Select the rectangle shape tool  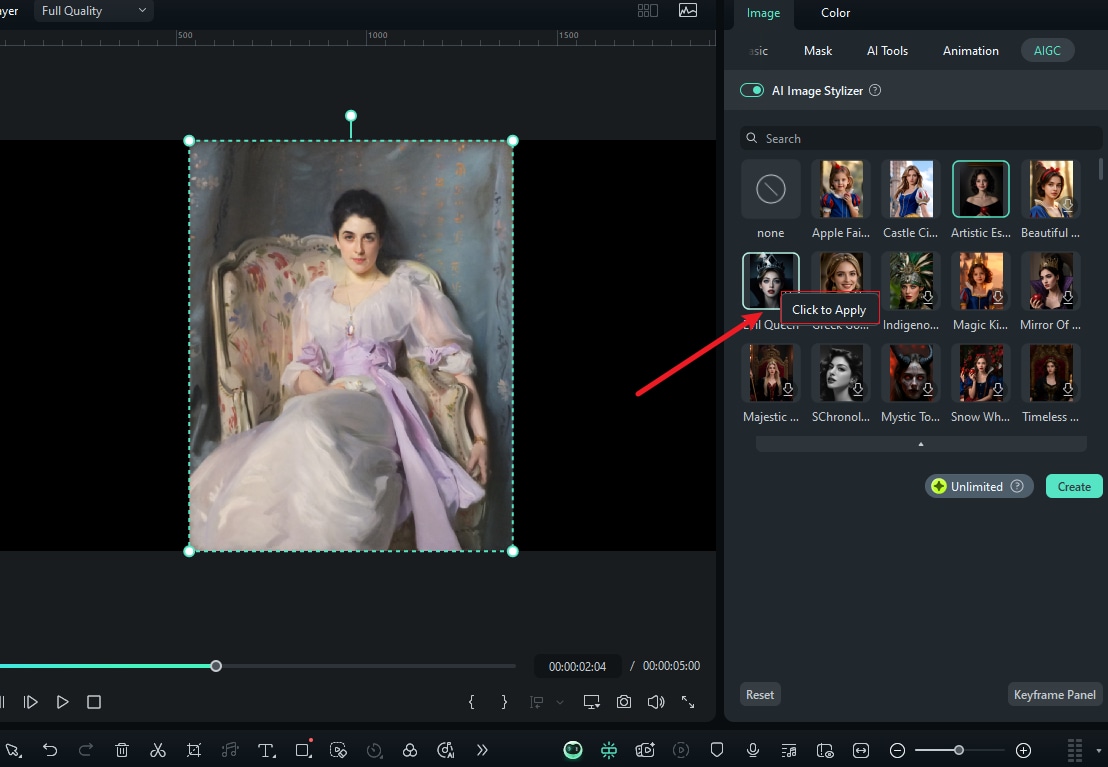coord(304,749)
